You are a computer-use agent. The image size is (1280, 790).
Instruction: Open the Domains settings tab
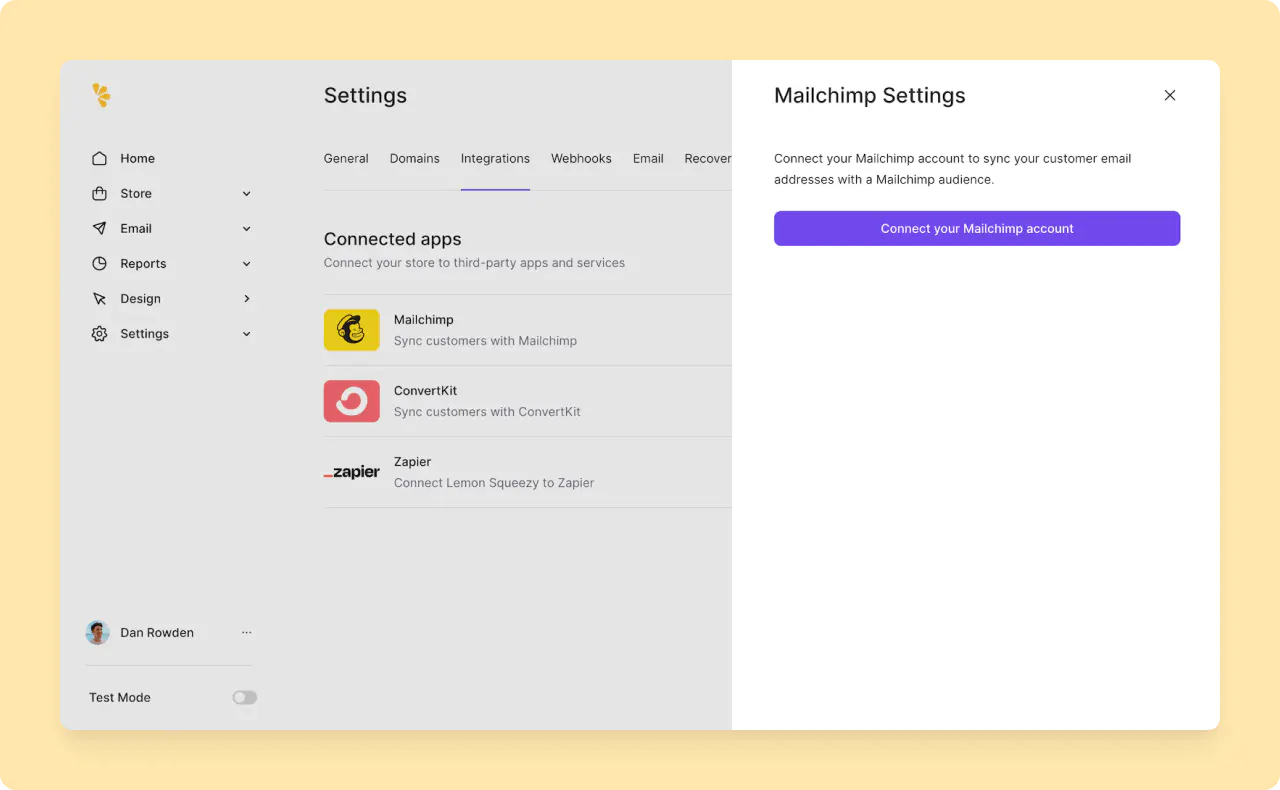(x=415, y=158)
